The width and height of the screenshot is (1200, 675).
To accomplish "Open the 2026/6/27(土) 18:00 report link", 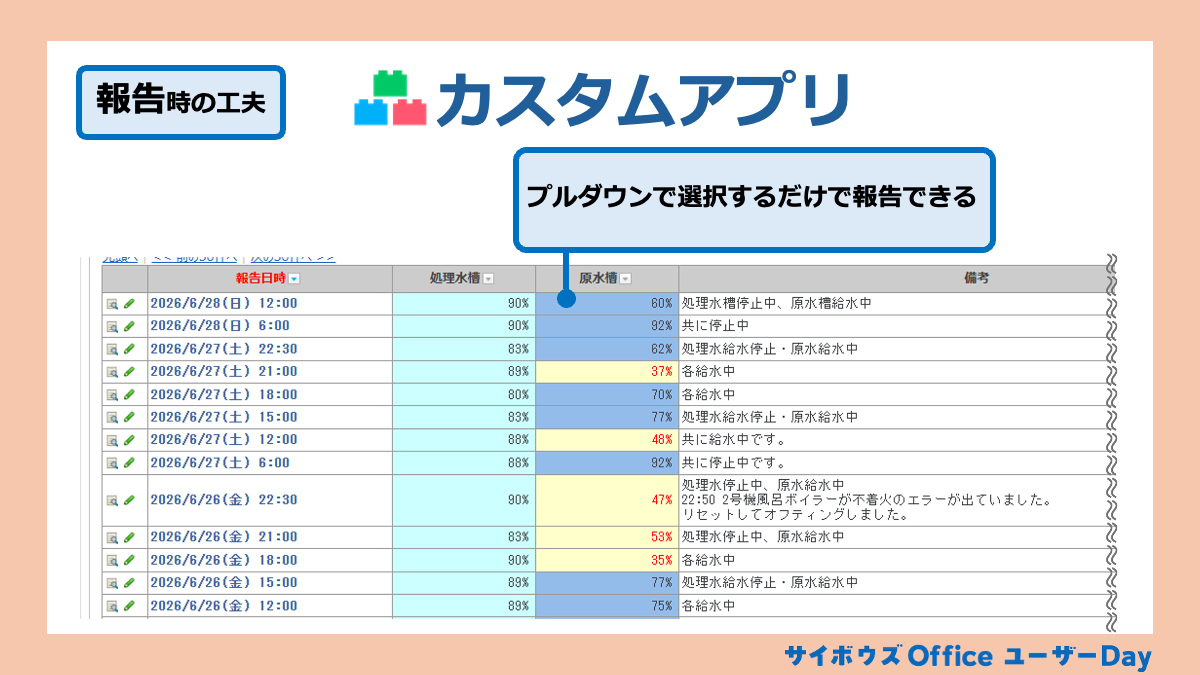I will point(223,395).
